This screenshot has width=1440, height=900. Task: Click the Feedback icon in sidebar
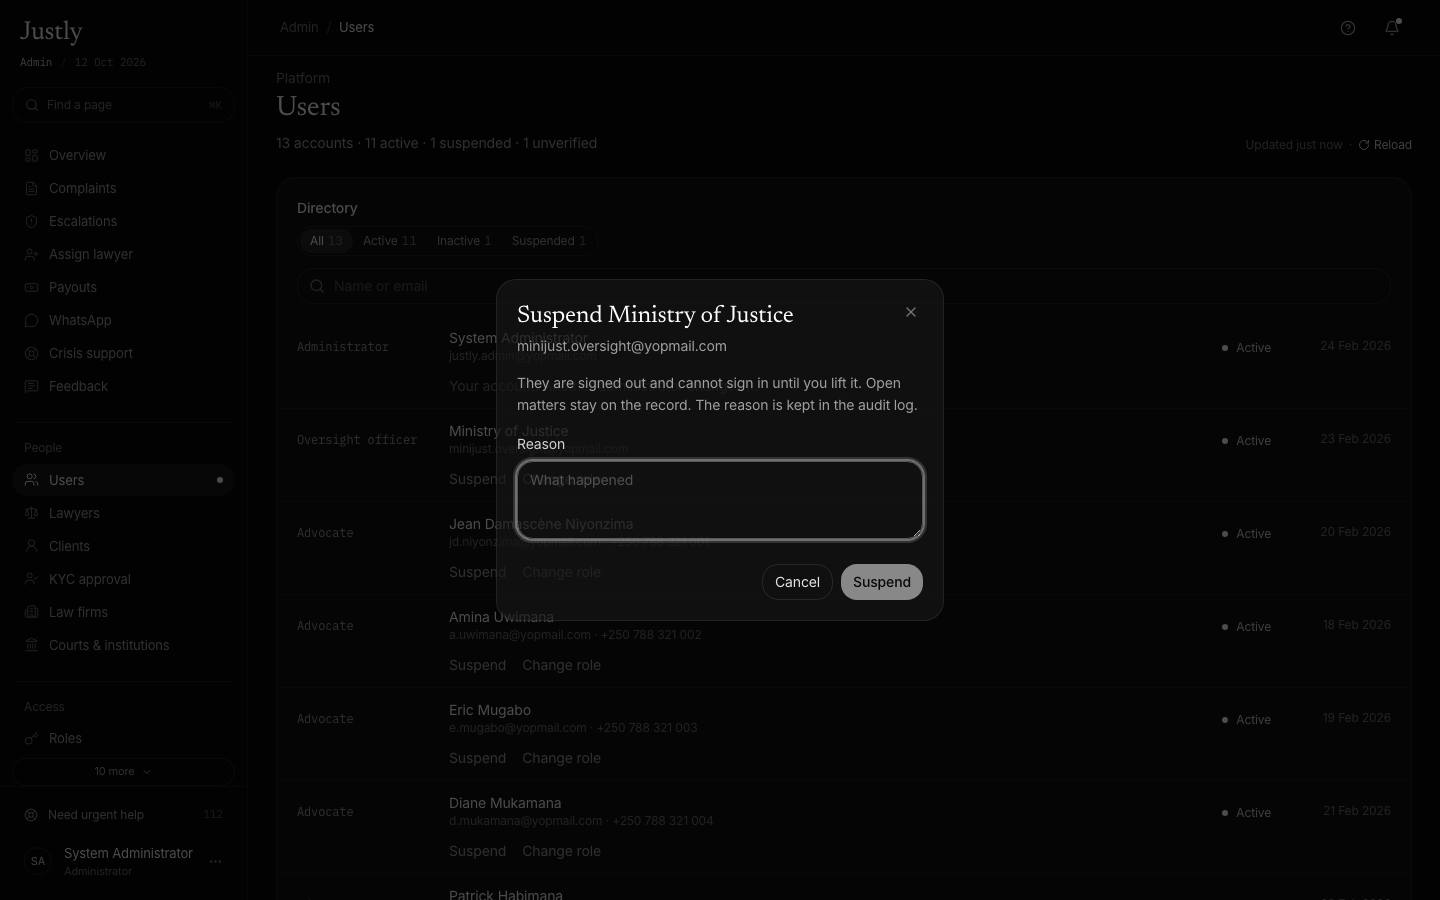[x=32, y=386]
